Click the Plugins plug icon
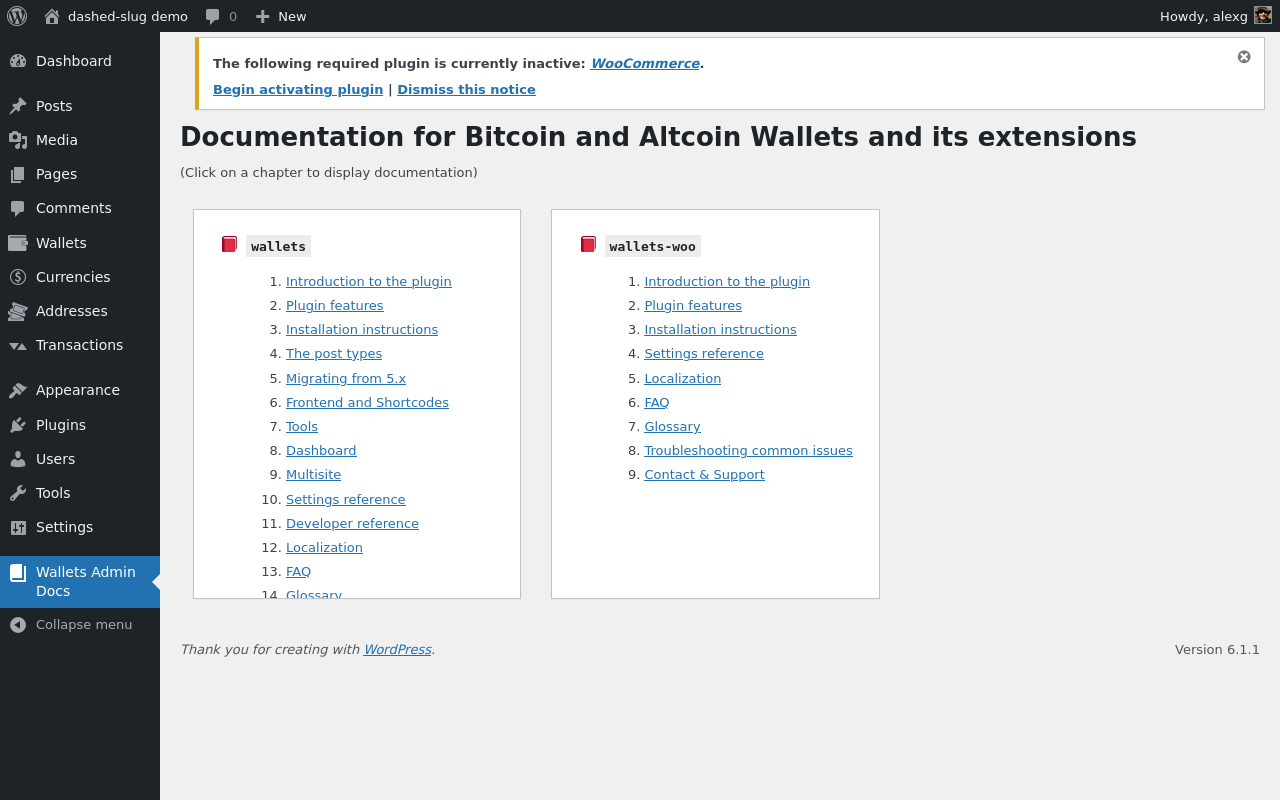1280x800 pixels. (x=18, y=425)
